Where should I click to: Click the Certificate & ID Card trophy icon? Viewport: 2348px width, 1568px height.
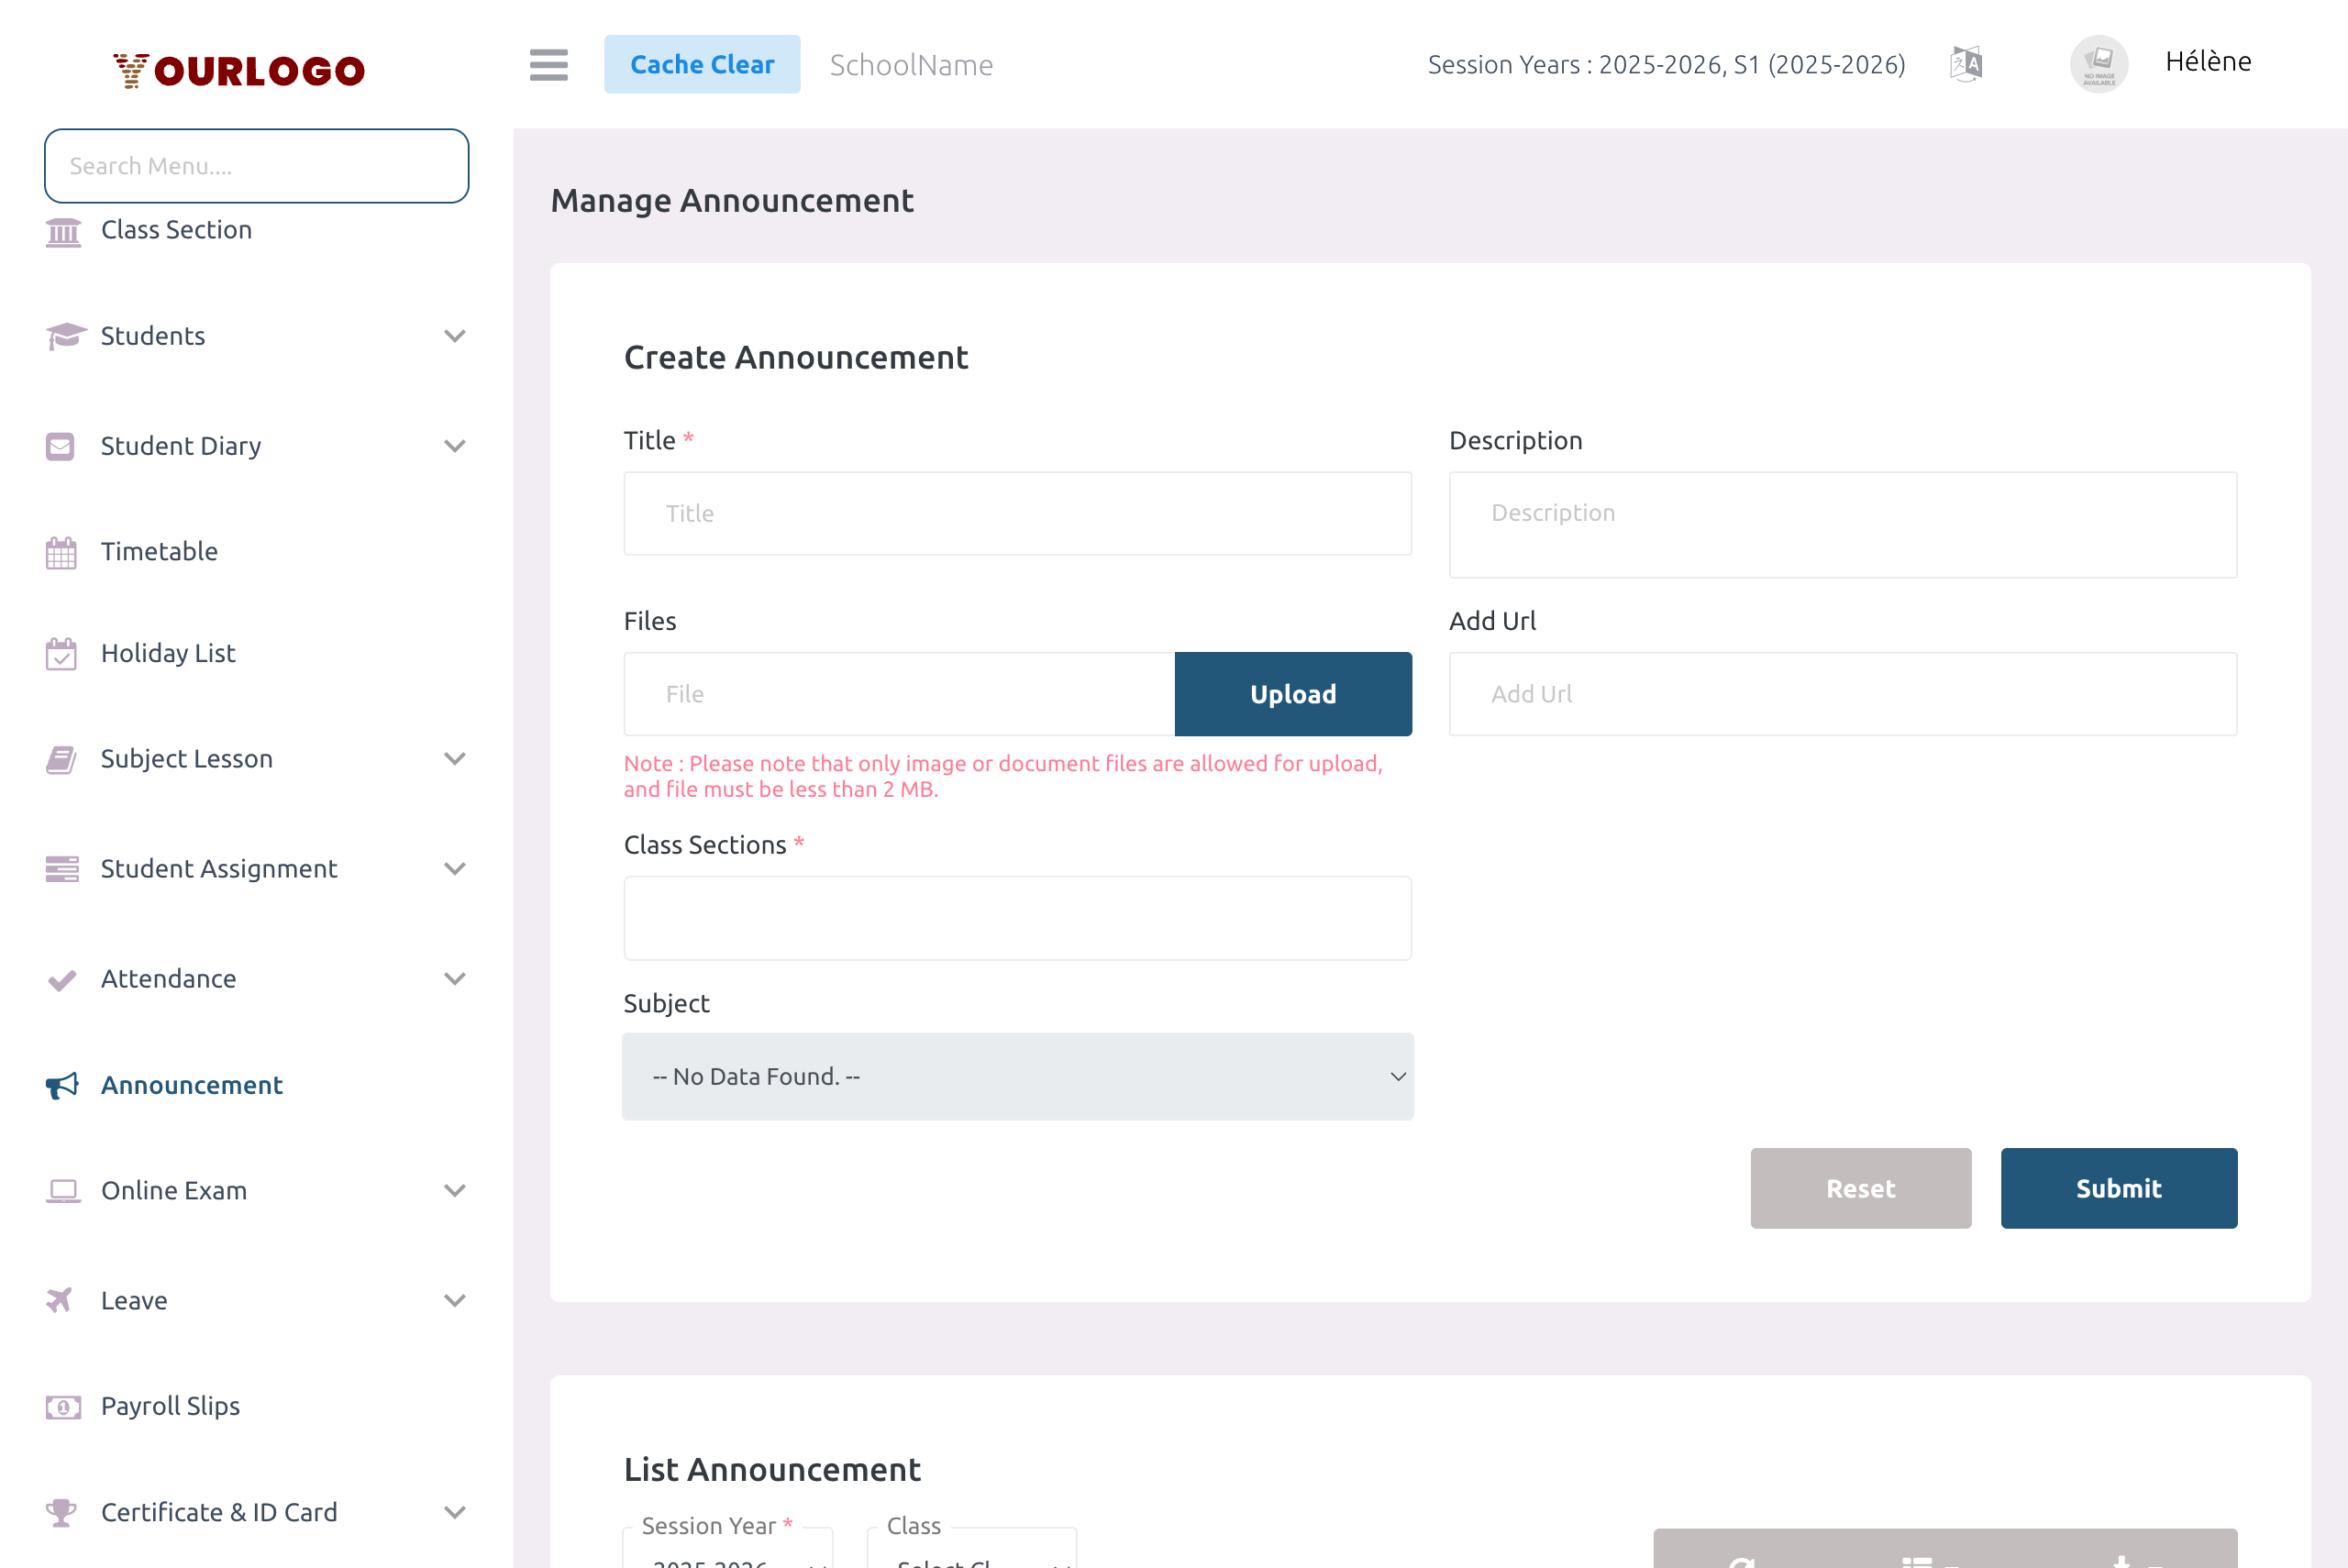[x=62, y=1512]
